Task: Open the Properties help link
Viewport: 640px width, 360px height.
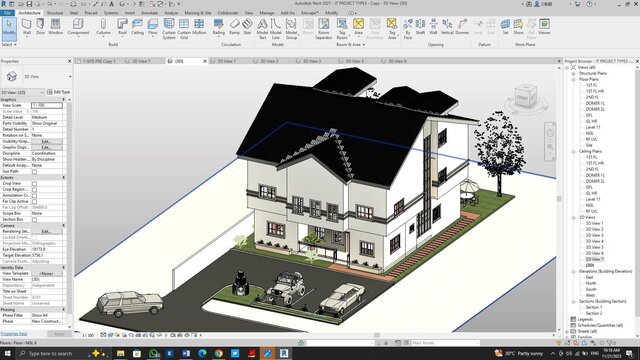Action: 14,334
